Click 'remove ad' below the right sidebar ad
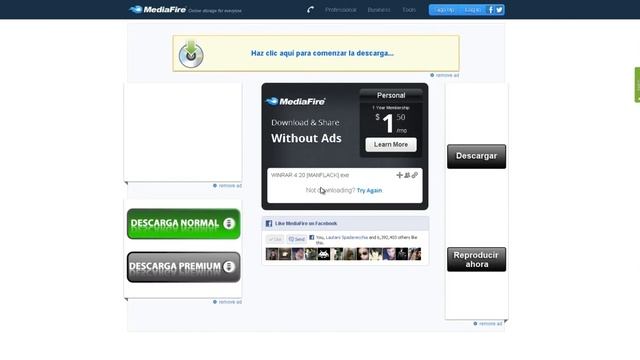The width and height of the screenshot is (640, 360). click(x=488, y=324)
